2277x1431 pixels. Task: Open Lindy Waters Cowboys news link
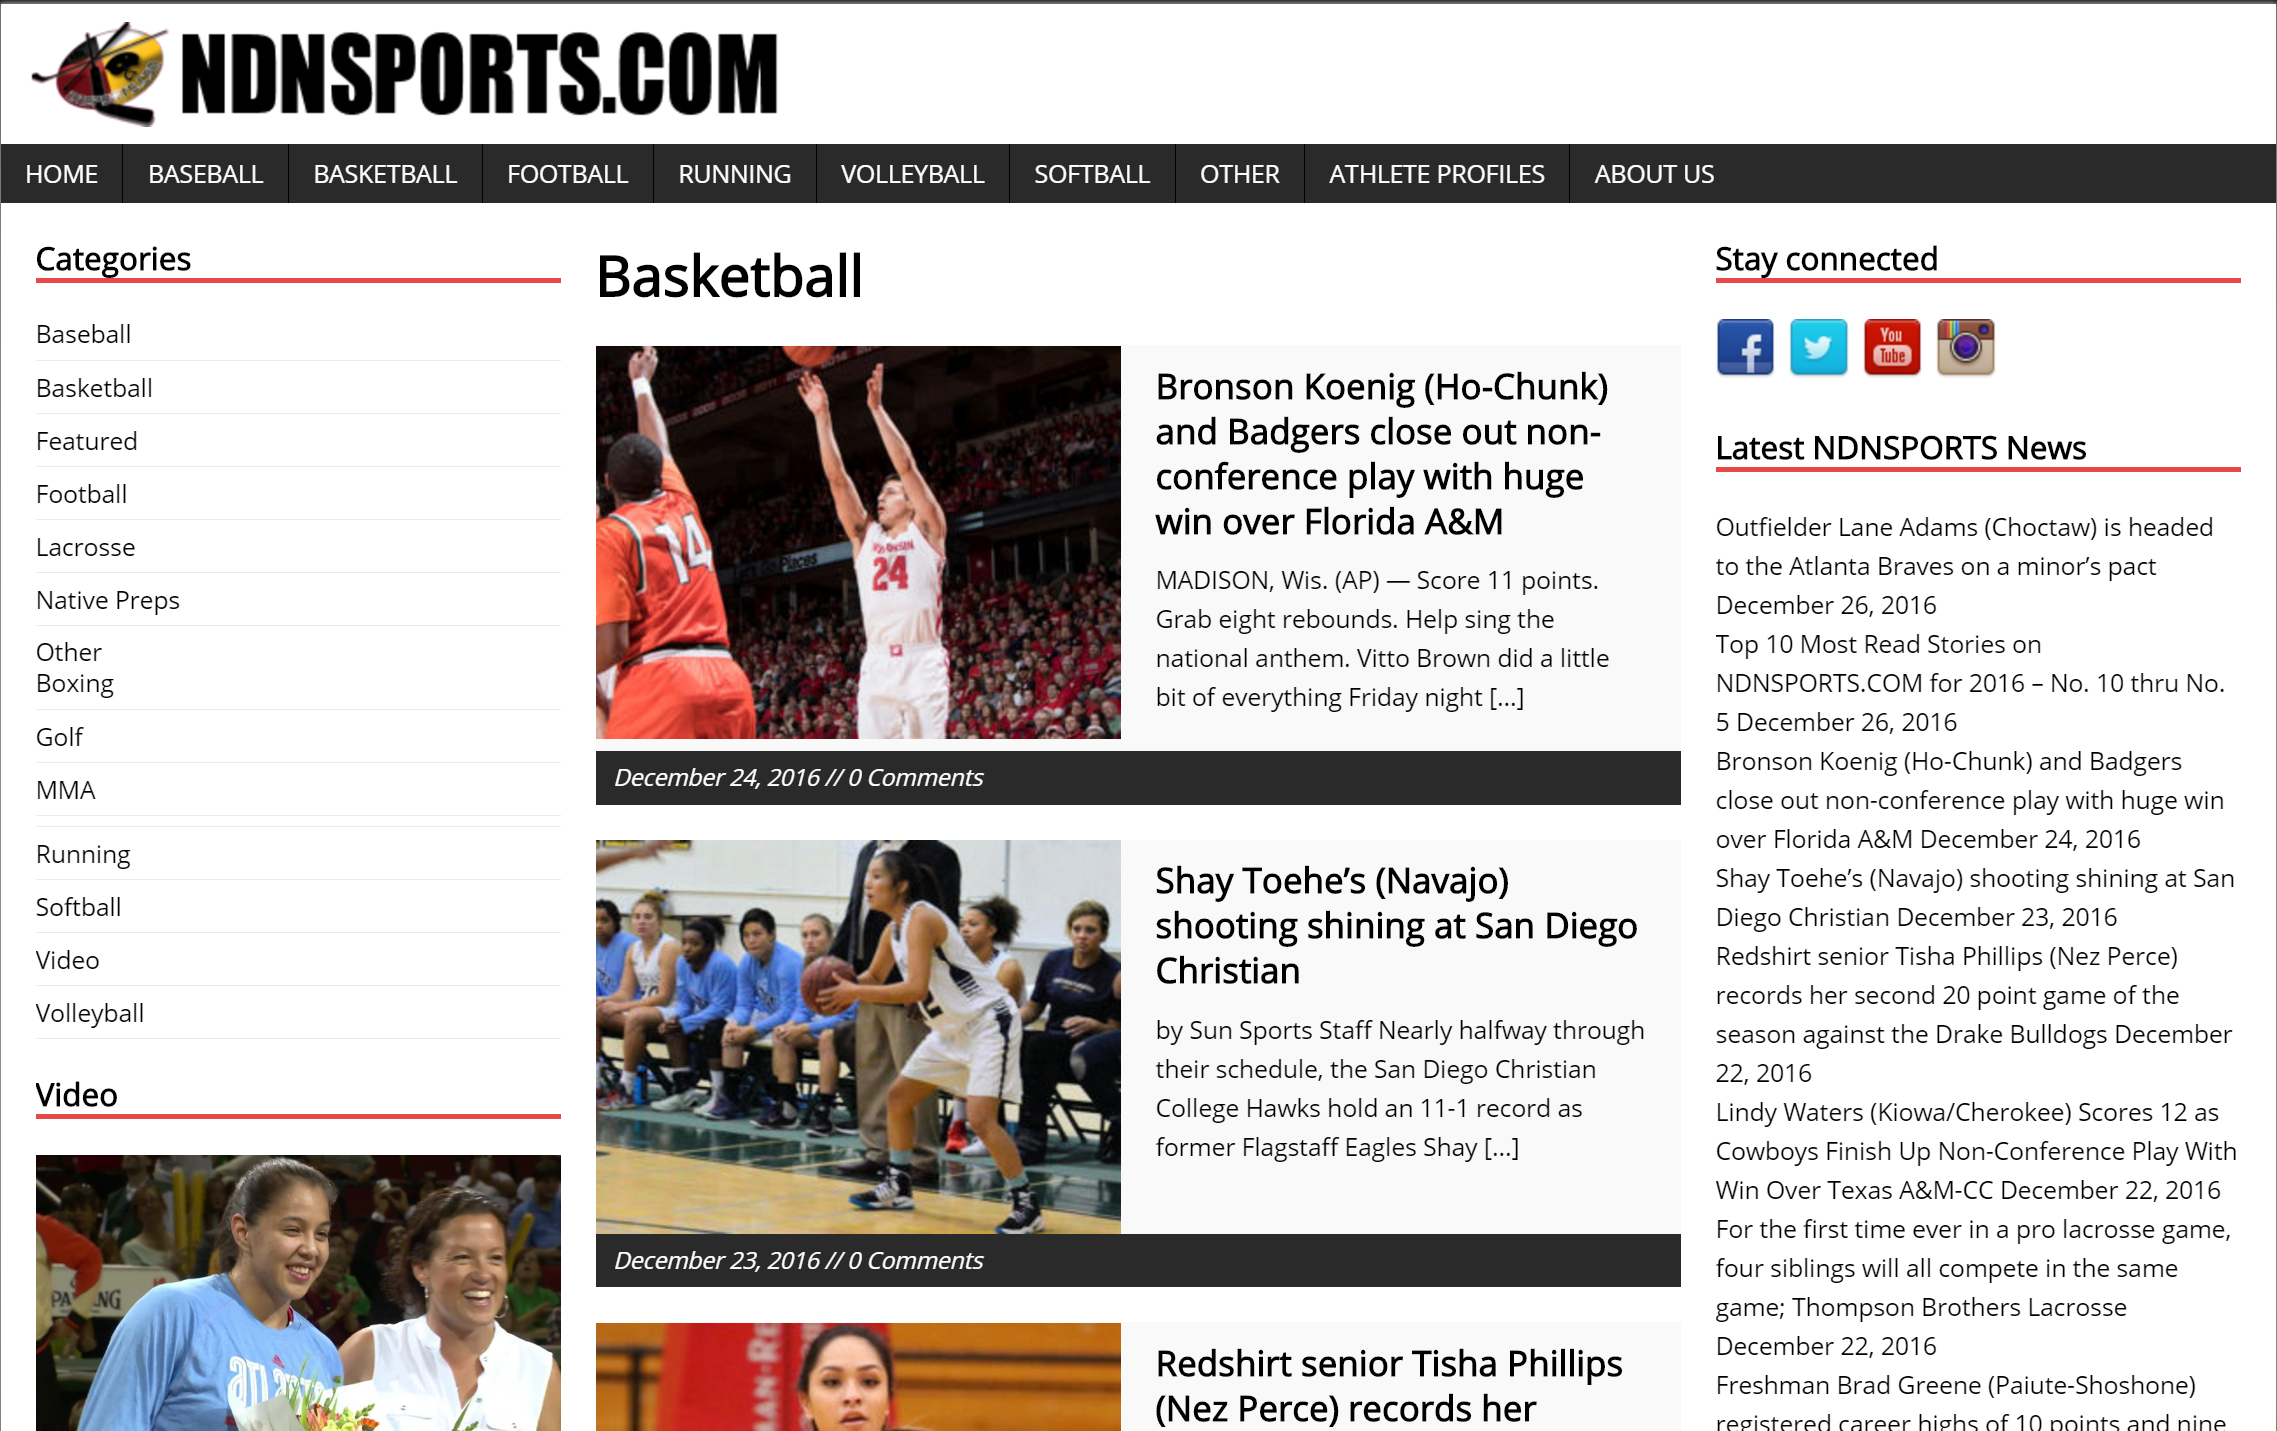pos(1976,1151)
